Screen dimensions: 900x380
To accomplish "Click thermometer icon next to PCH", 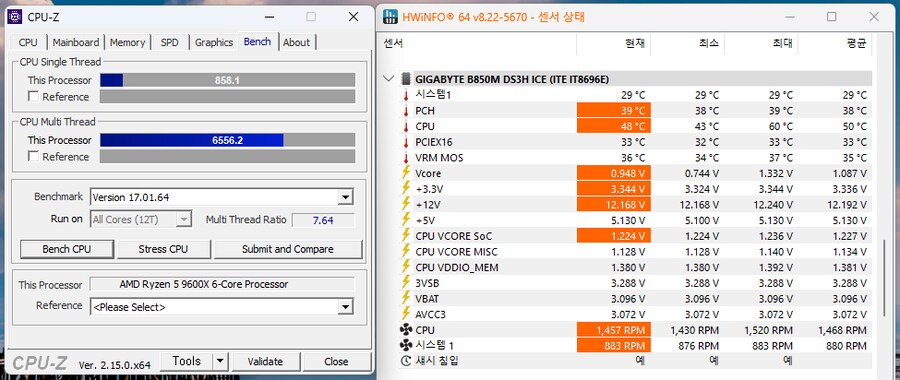I will [x=406, y=110].
